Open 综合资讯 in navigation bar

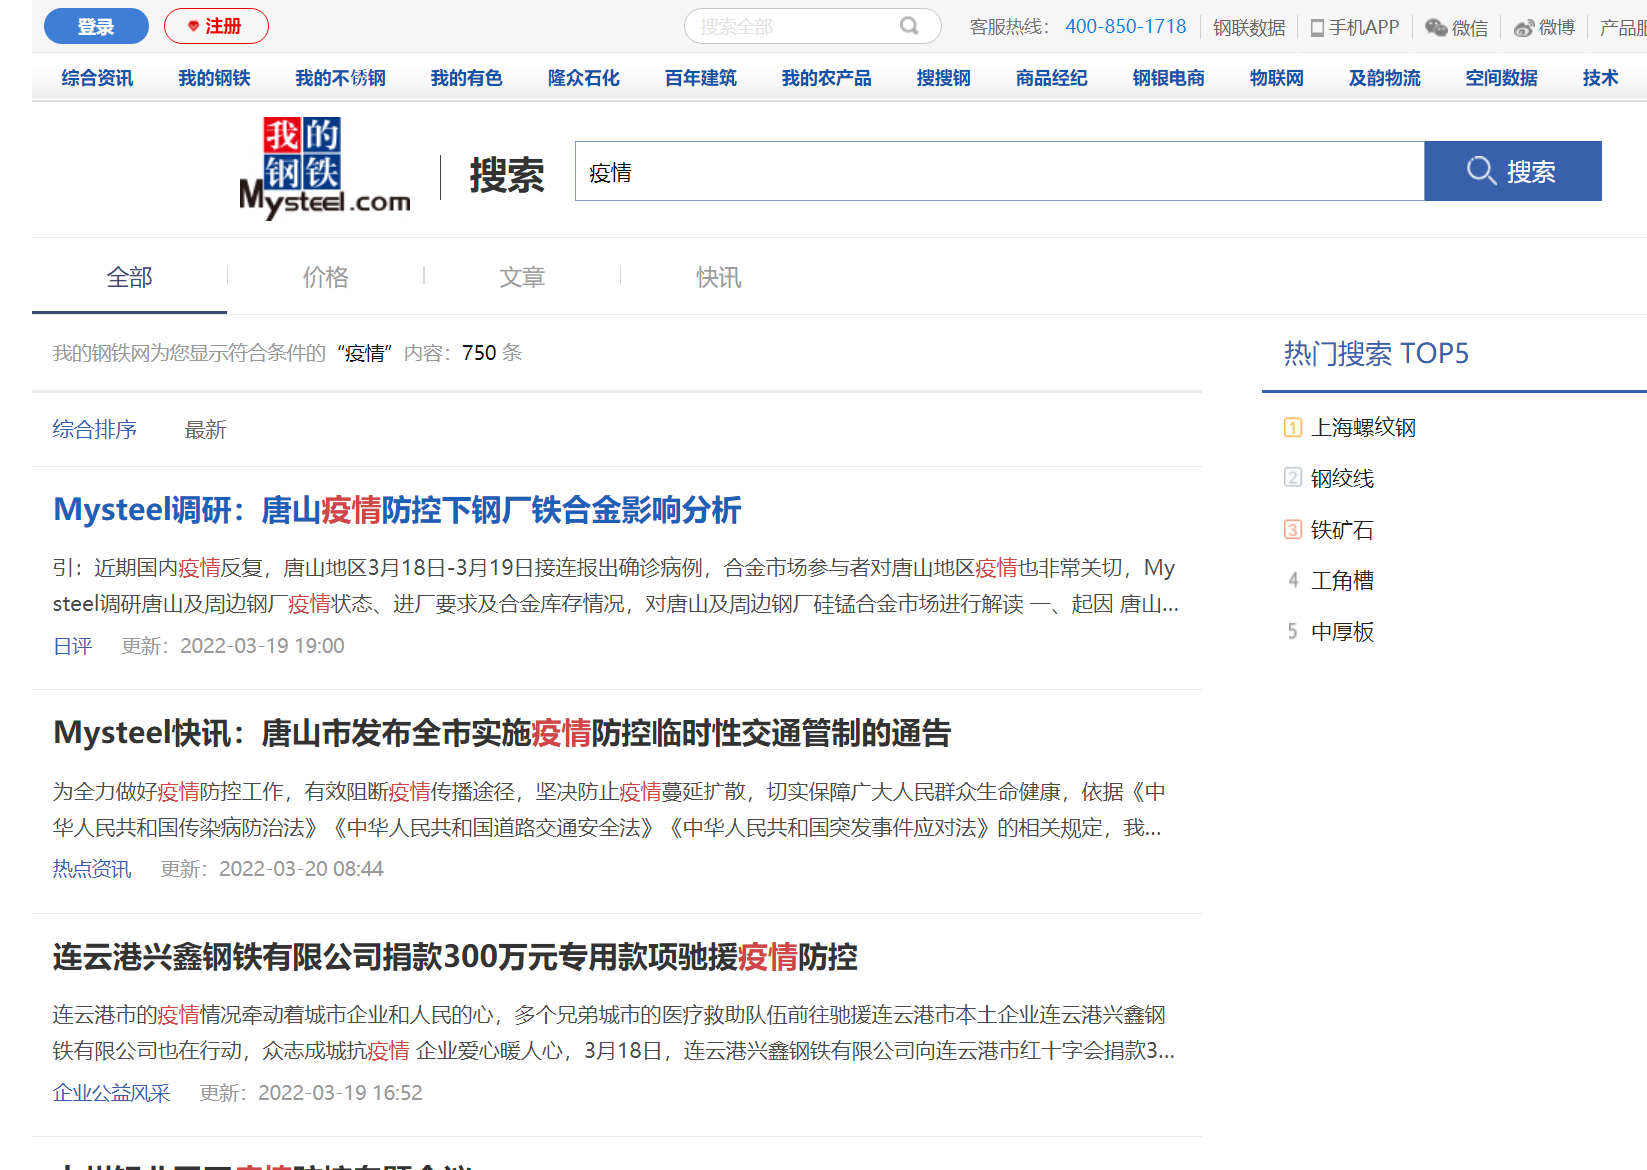click(97, 78)
